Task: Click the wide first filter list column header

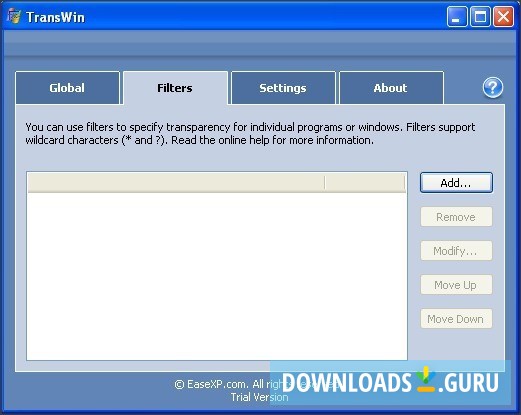Action: (176, 183)
